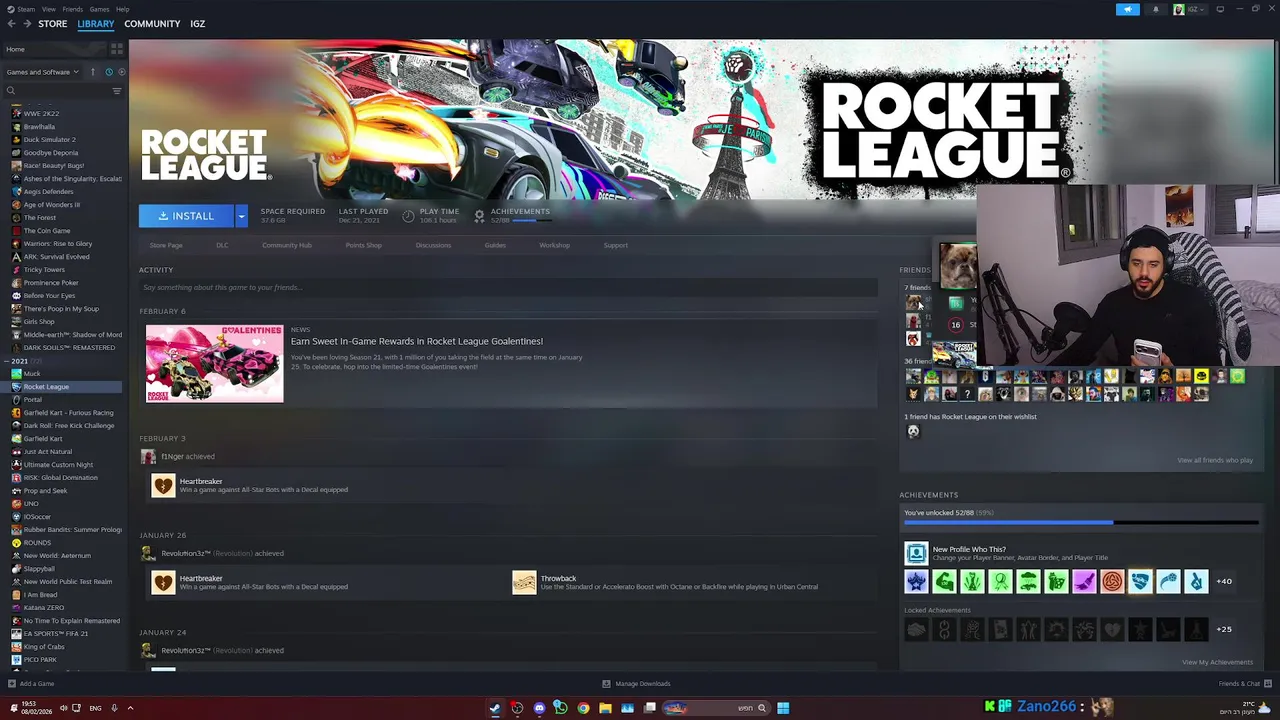Open the Friends menu
Image resolution: width=1280 pixels, height=720 pixels.
point(72,9)
